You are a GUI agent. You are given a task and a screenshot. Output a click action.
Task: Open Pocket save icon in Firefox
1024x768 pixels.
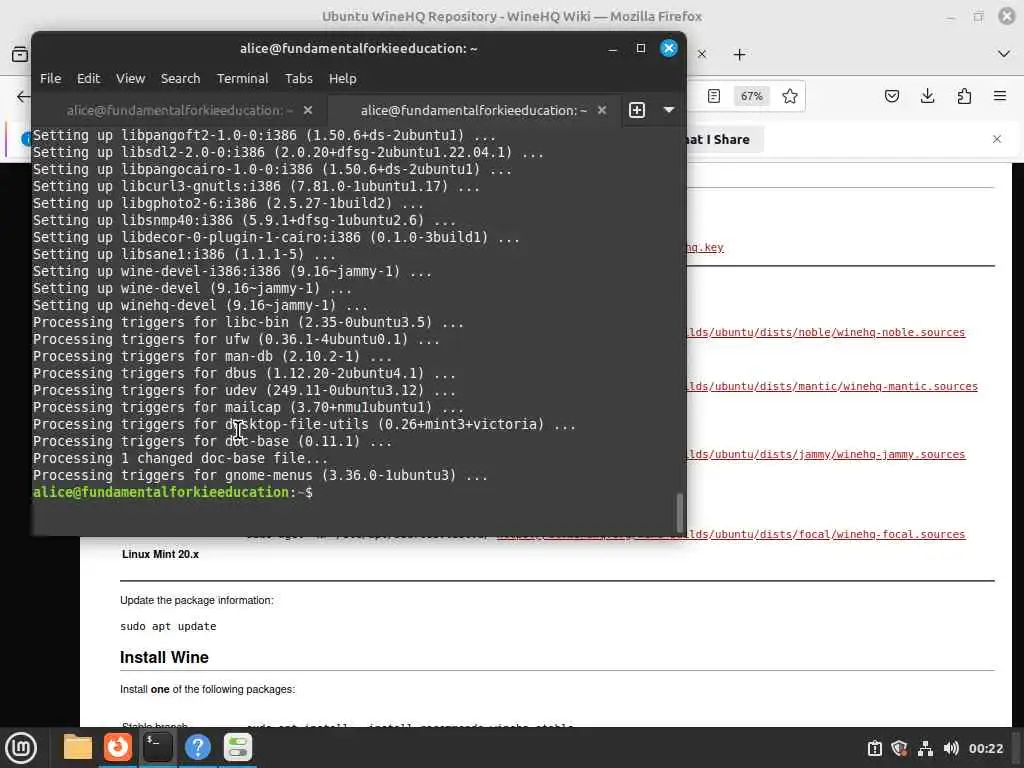tap(891, 96)
